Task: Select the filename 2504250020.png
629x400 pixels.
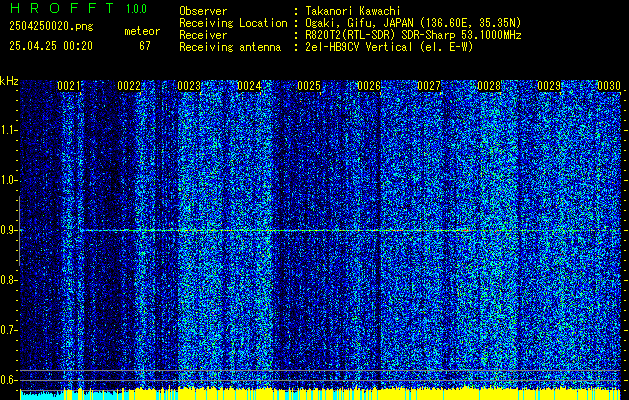Action: [51, 27]
